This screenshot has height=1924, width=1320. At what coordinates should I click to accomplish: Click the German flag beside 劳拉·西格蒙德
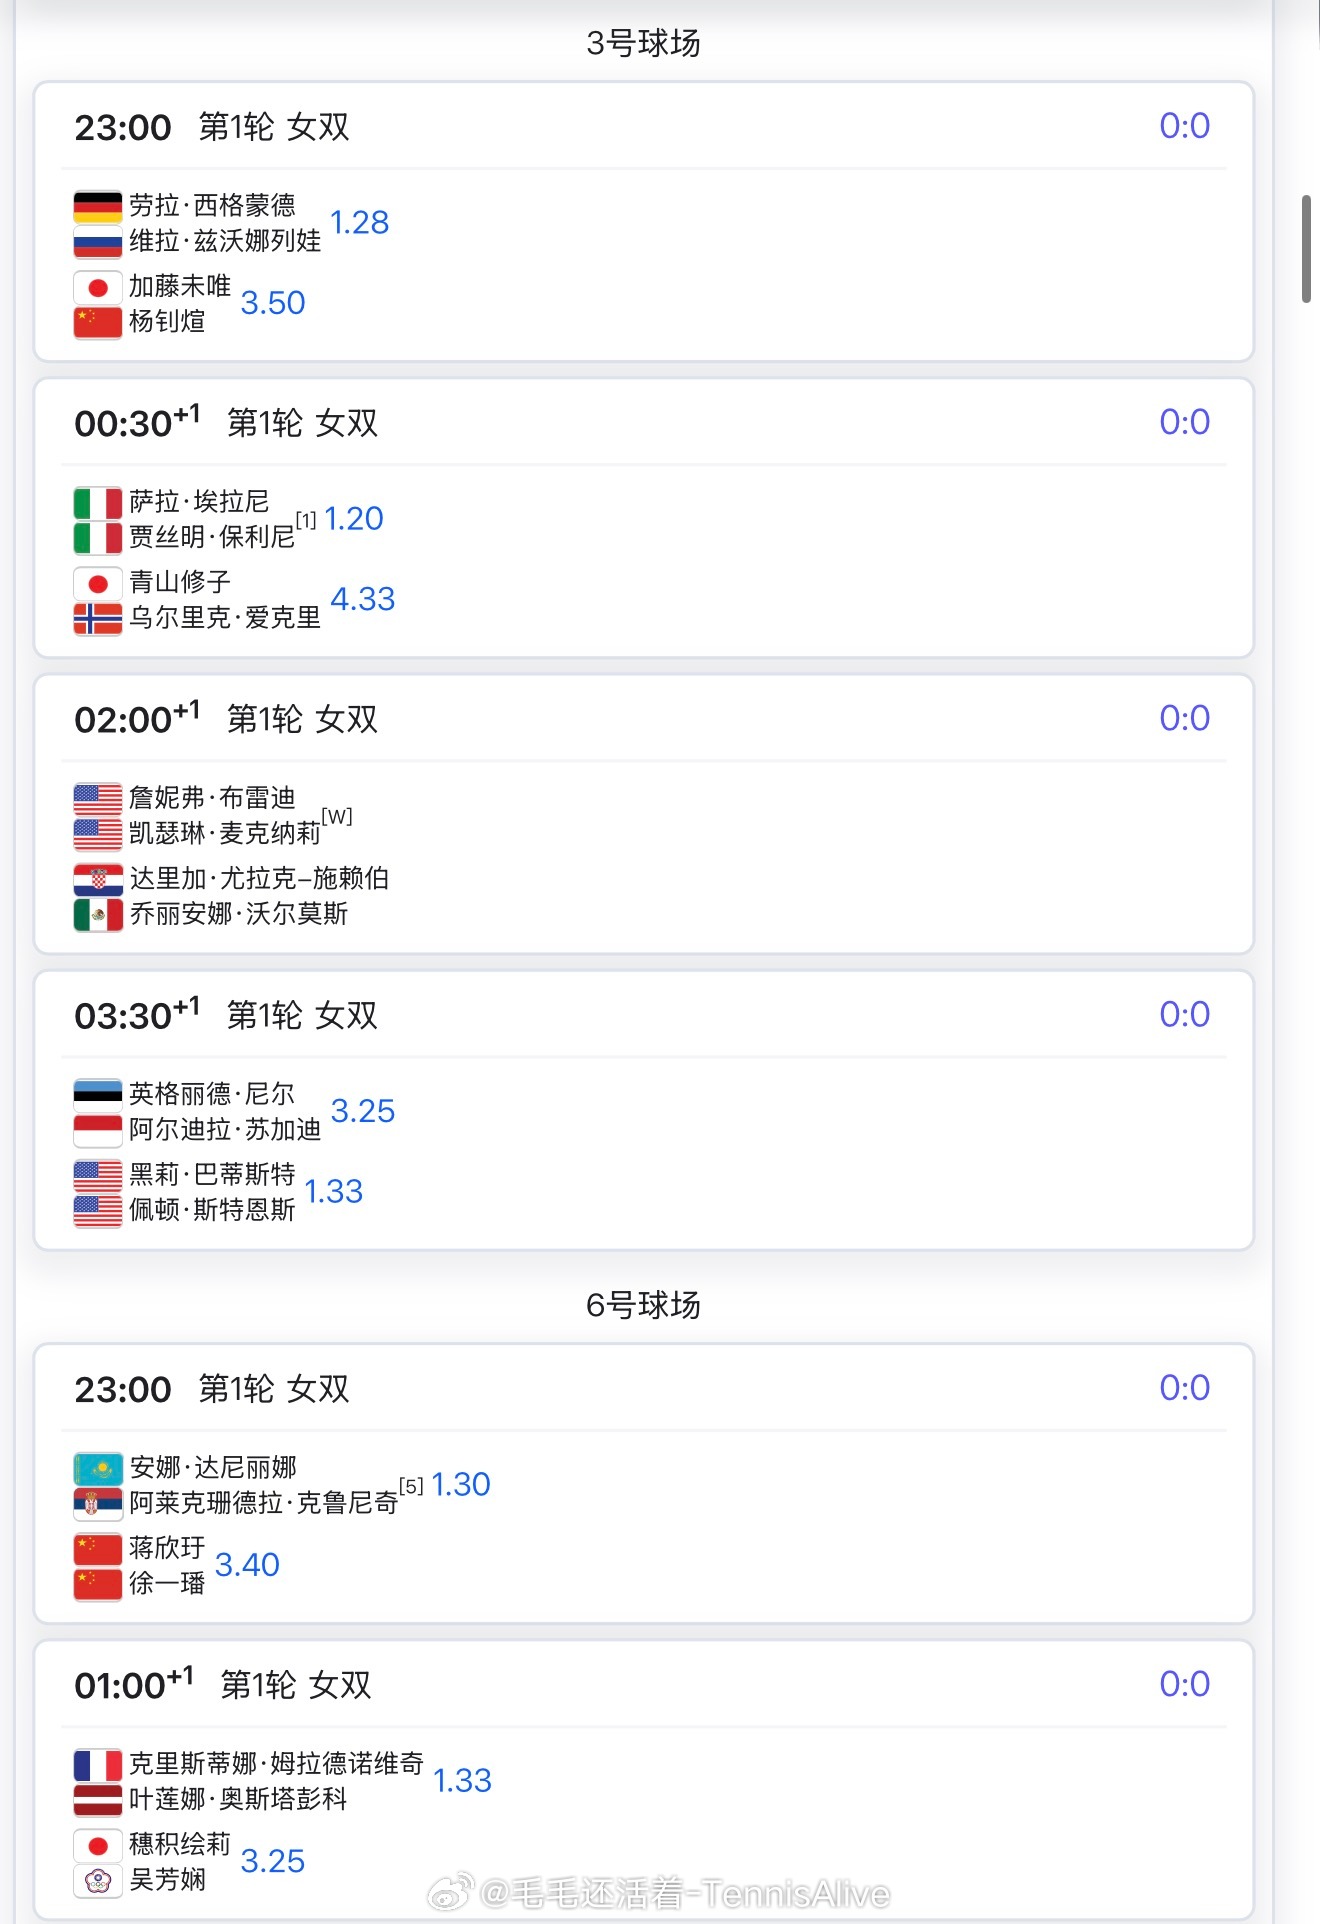(x=97, y=206)
